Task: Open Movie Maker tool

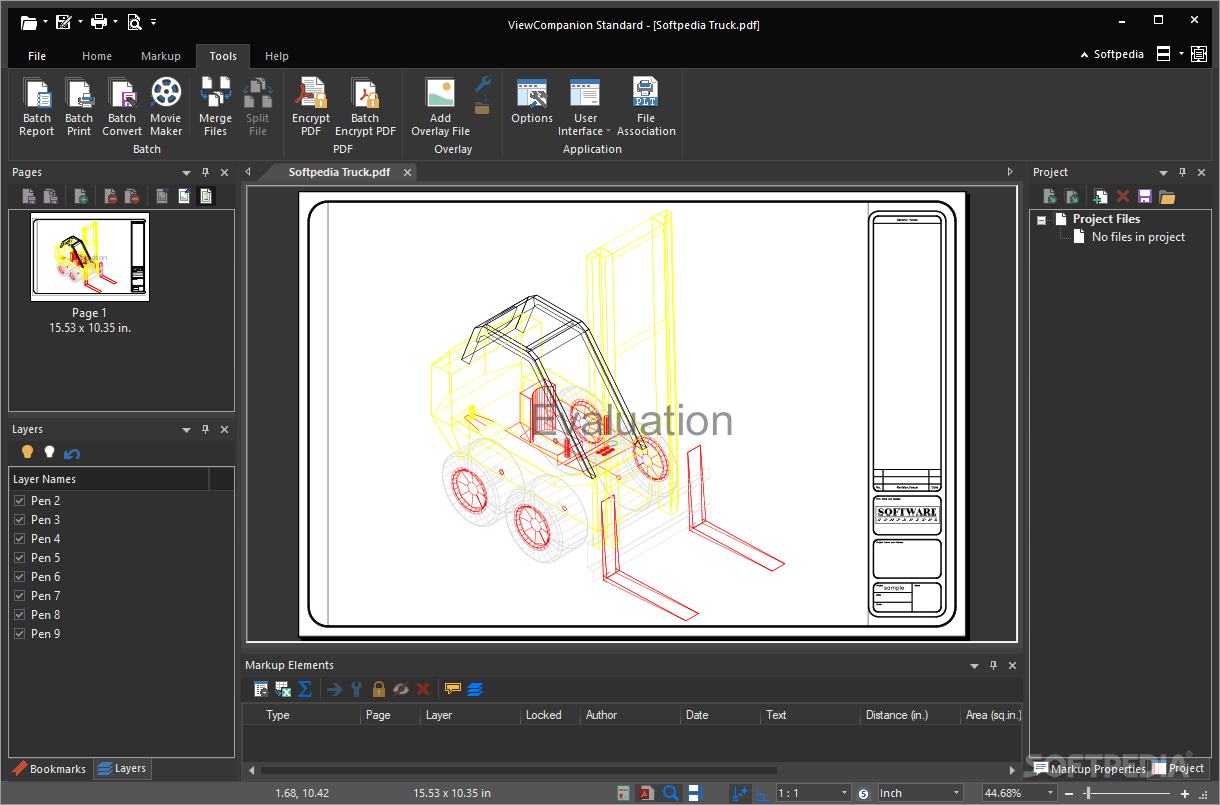Action: coord(166,108)
